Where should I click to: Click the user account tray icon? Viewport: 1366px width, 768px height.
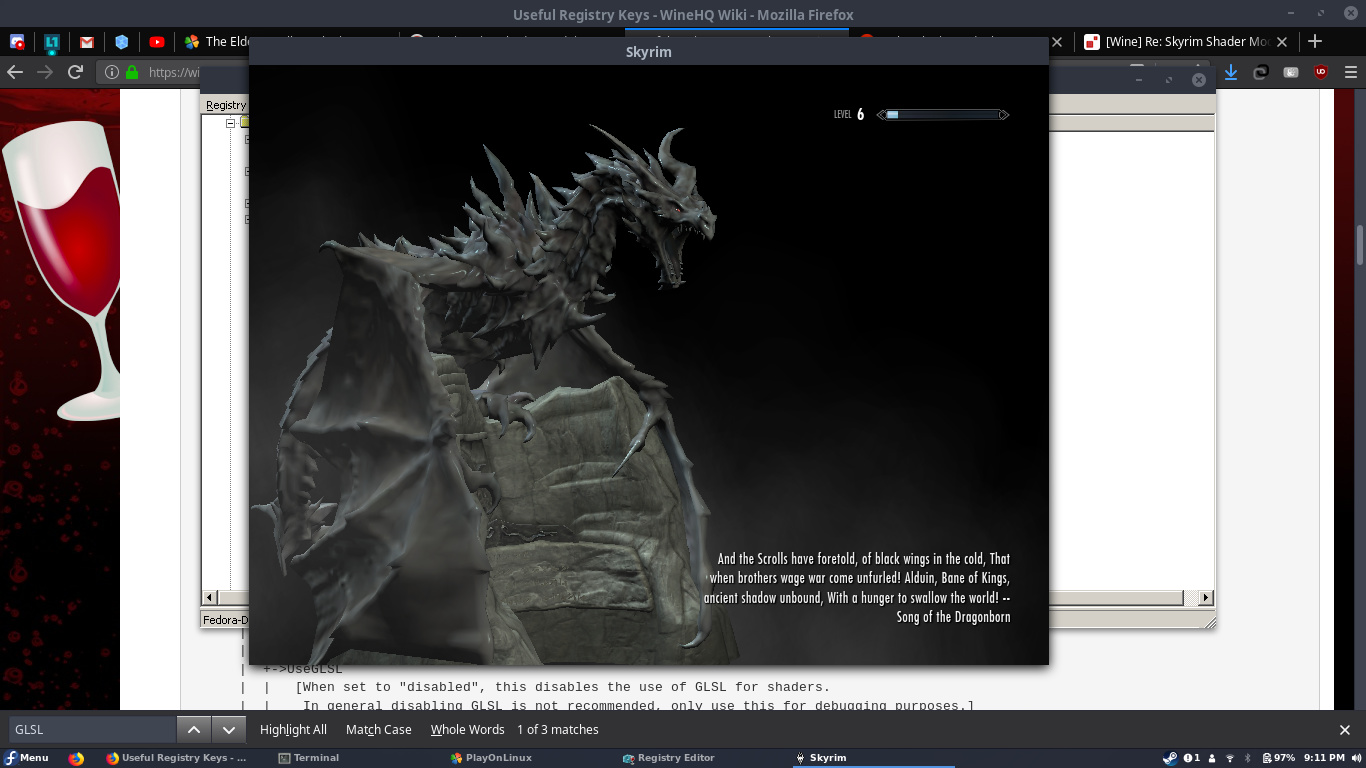click(1212, 758)
